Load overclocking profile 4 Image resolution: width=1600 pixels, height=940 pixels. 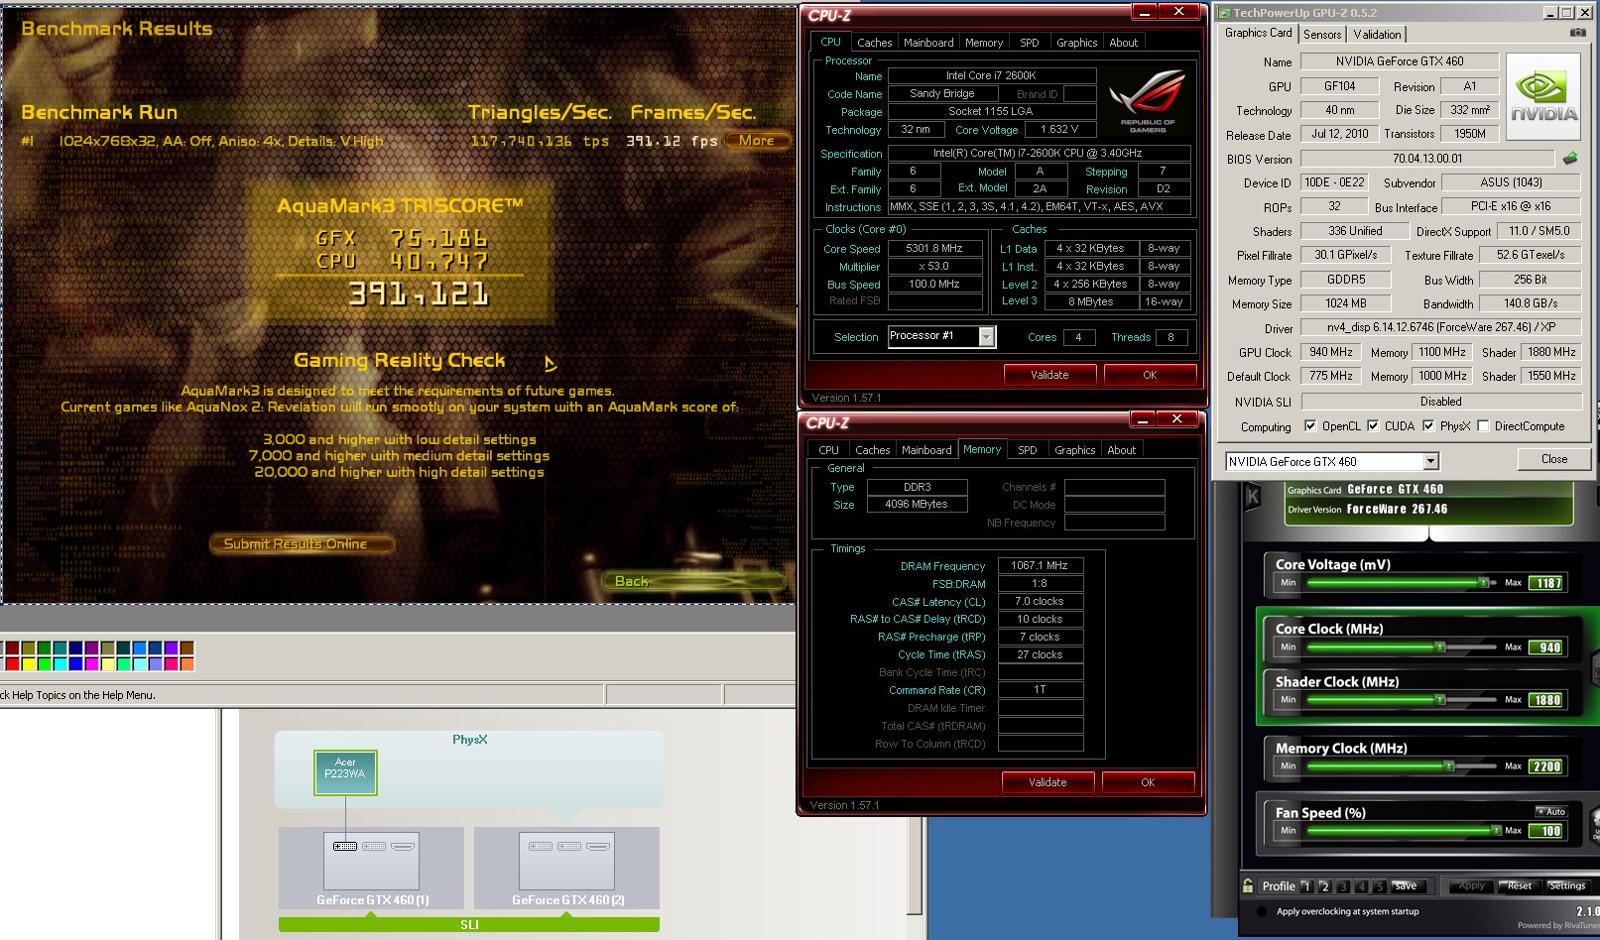1361,886
